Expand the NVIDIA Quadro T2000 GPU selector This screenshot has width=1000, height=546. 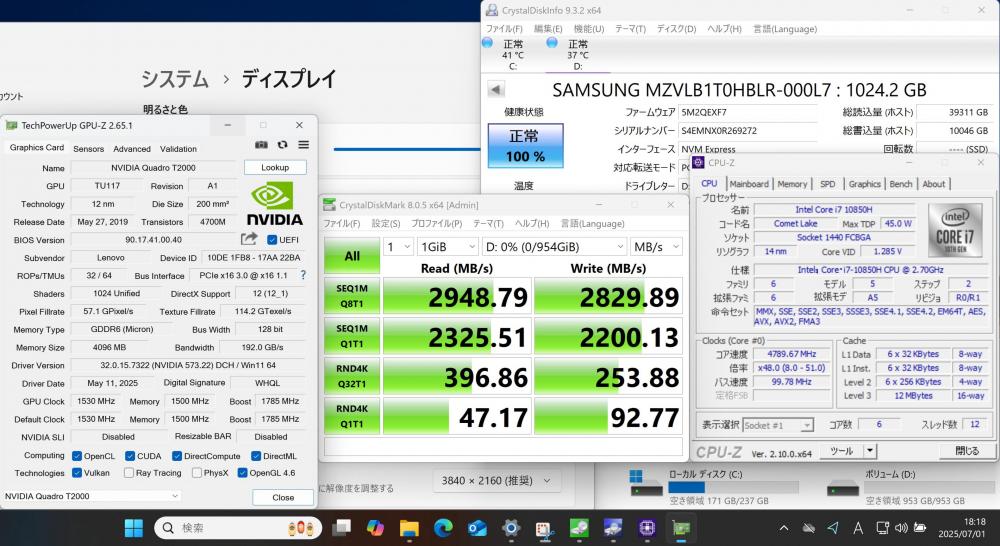[x=92, y=496]
